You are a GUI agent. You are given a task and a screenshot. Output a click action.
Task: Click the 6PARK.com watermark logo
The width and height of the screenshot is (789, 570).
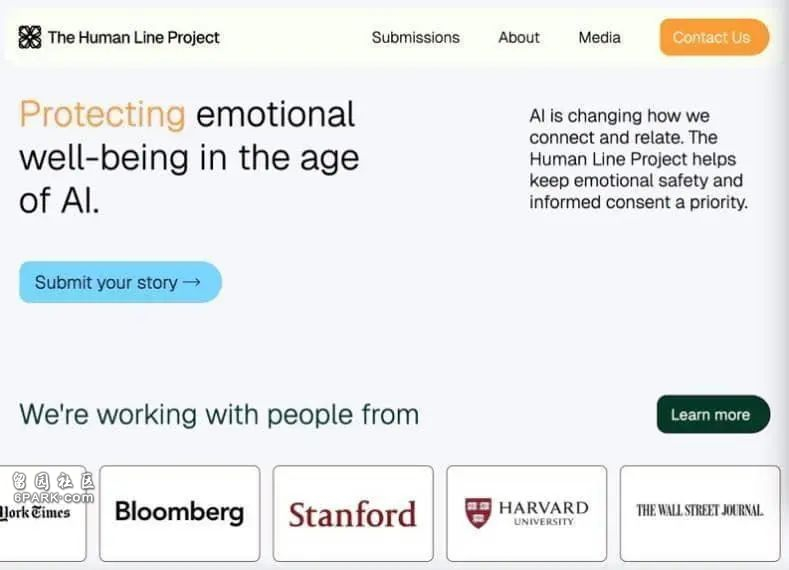[53, 487]
